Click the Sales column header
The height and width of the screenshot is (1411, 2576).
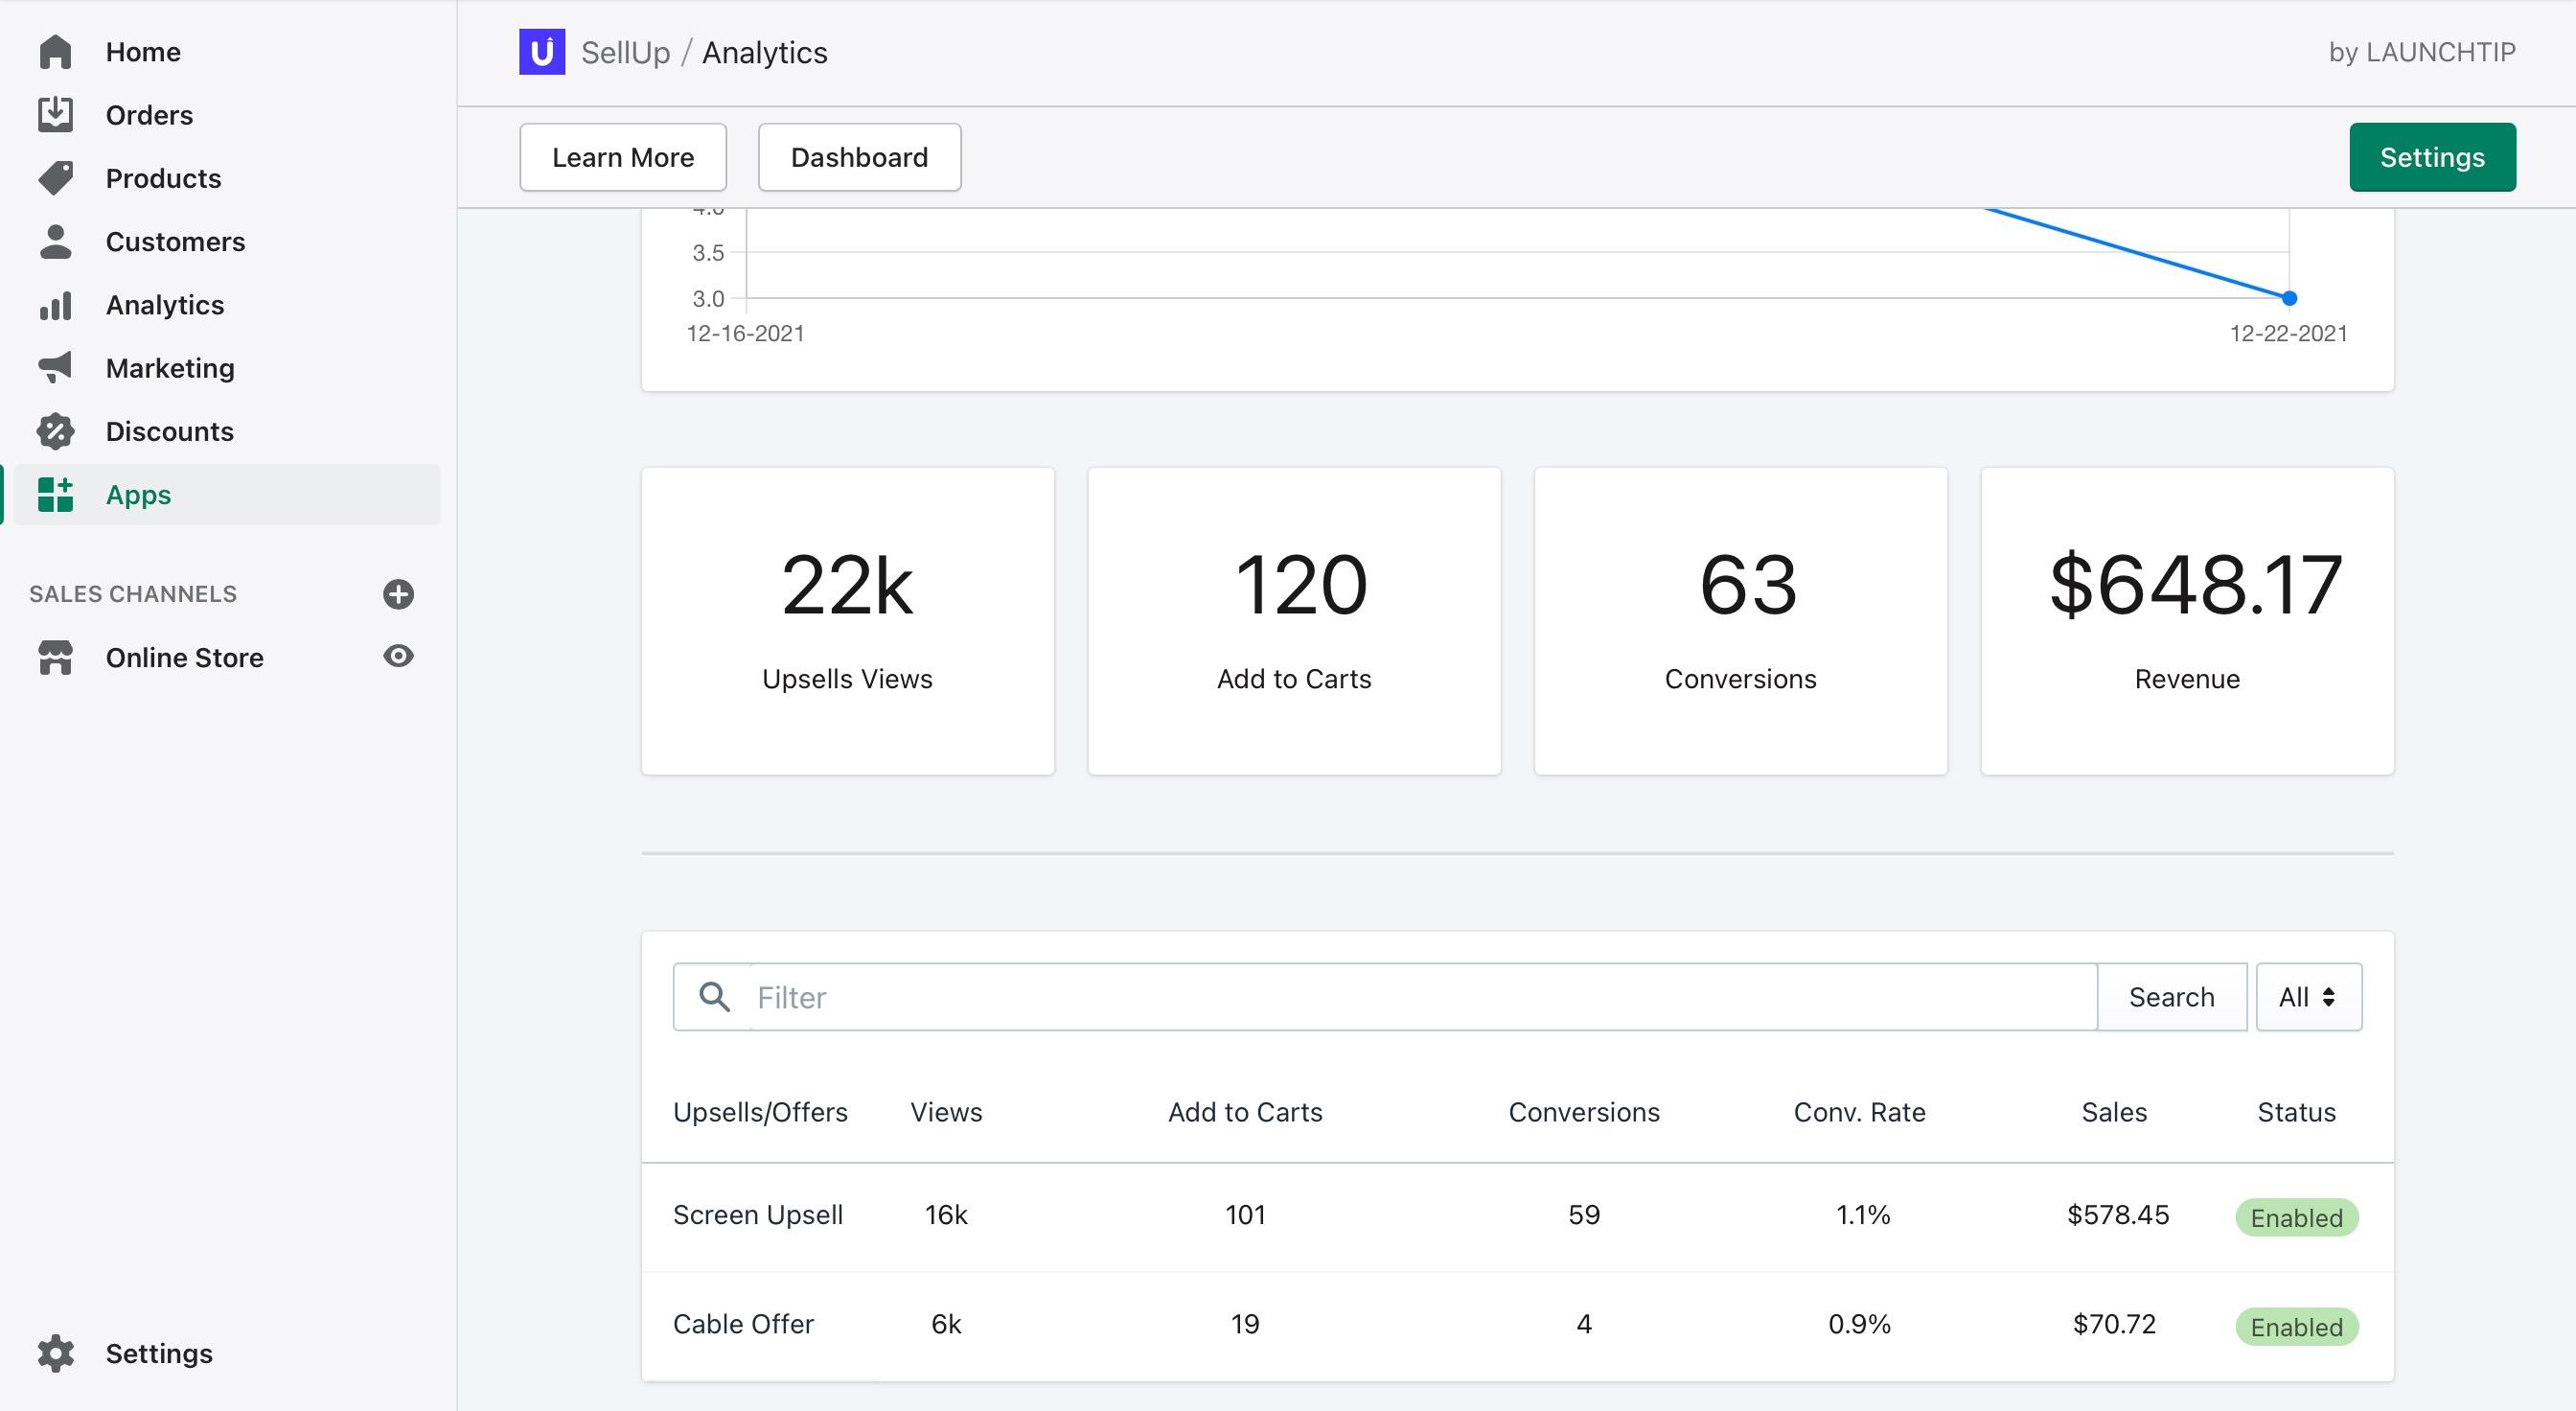[2114, 1112]
